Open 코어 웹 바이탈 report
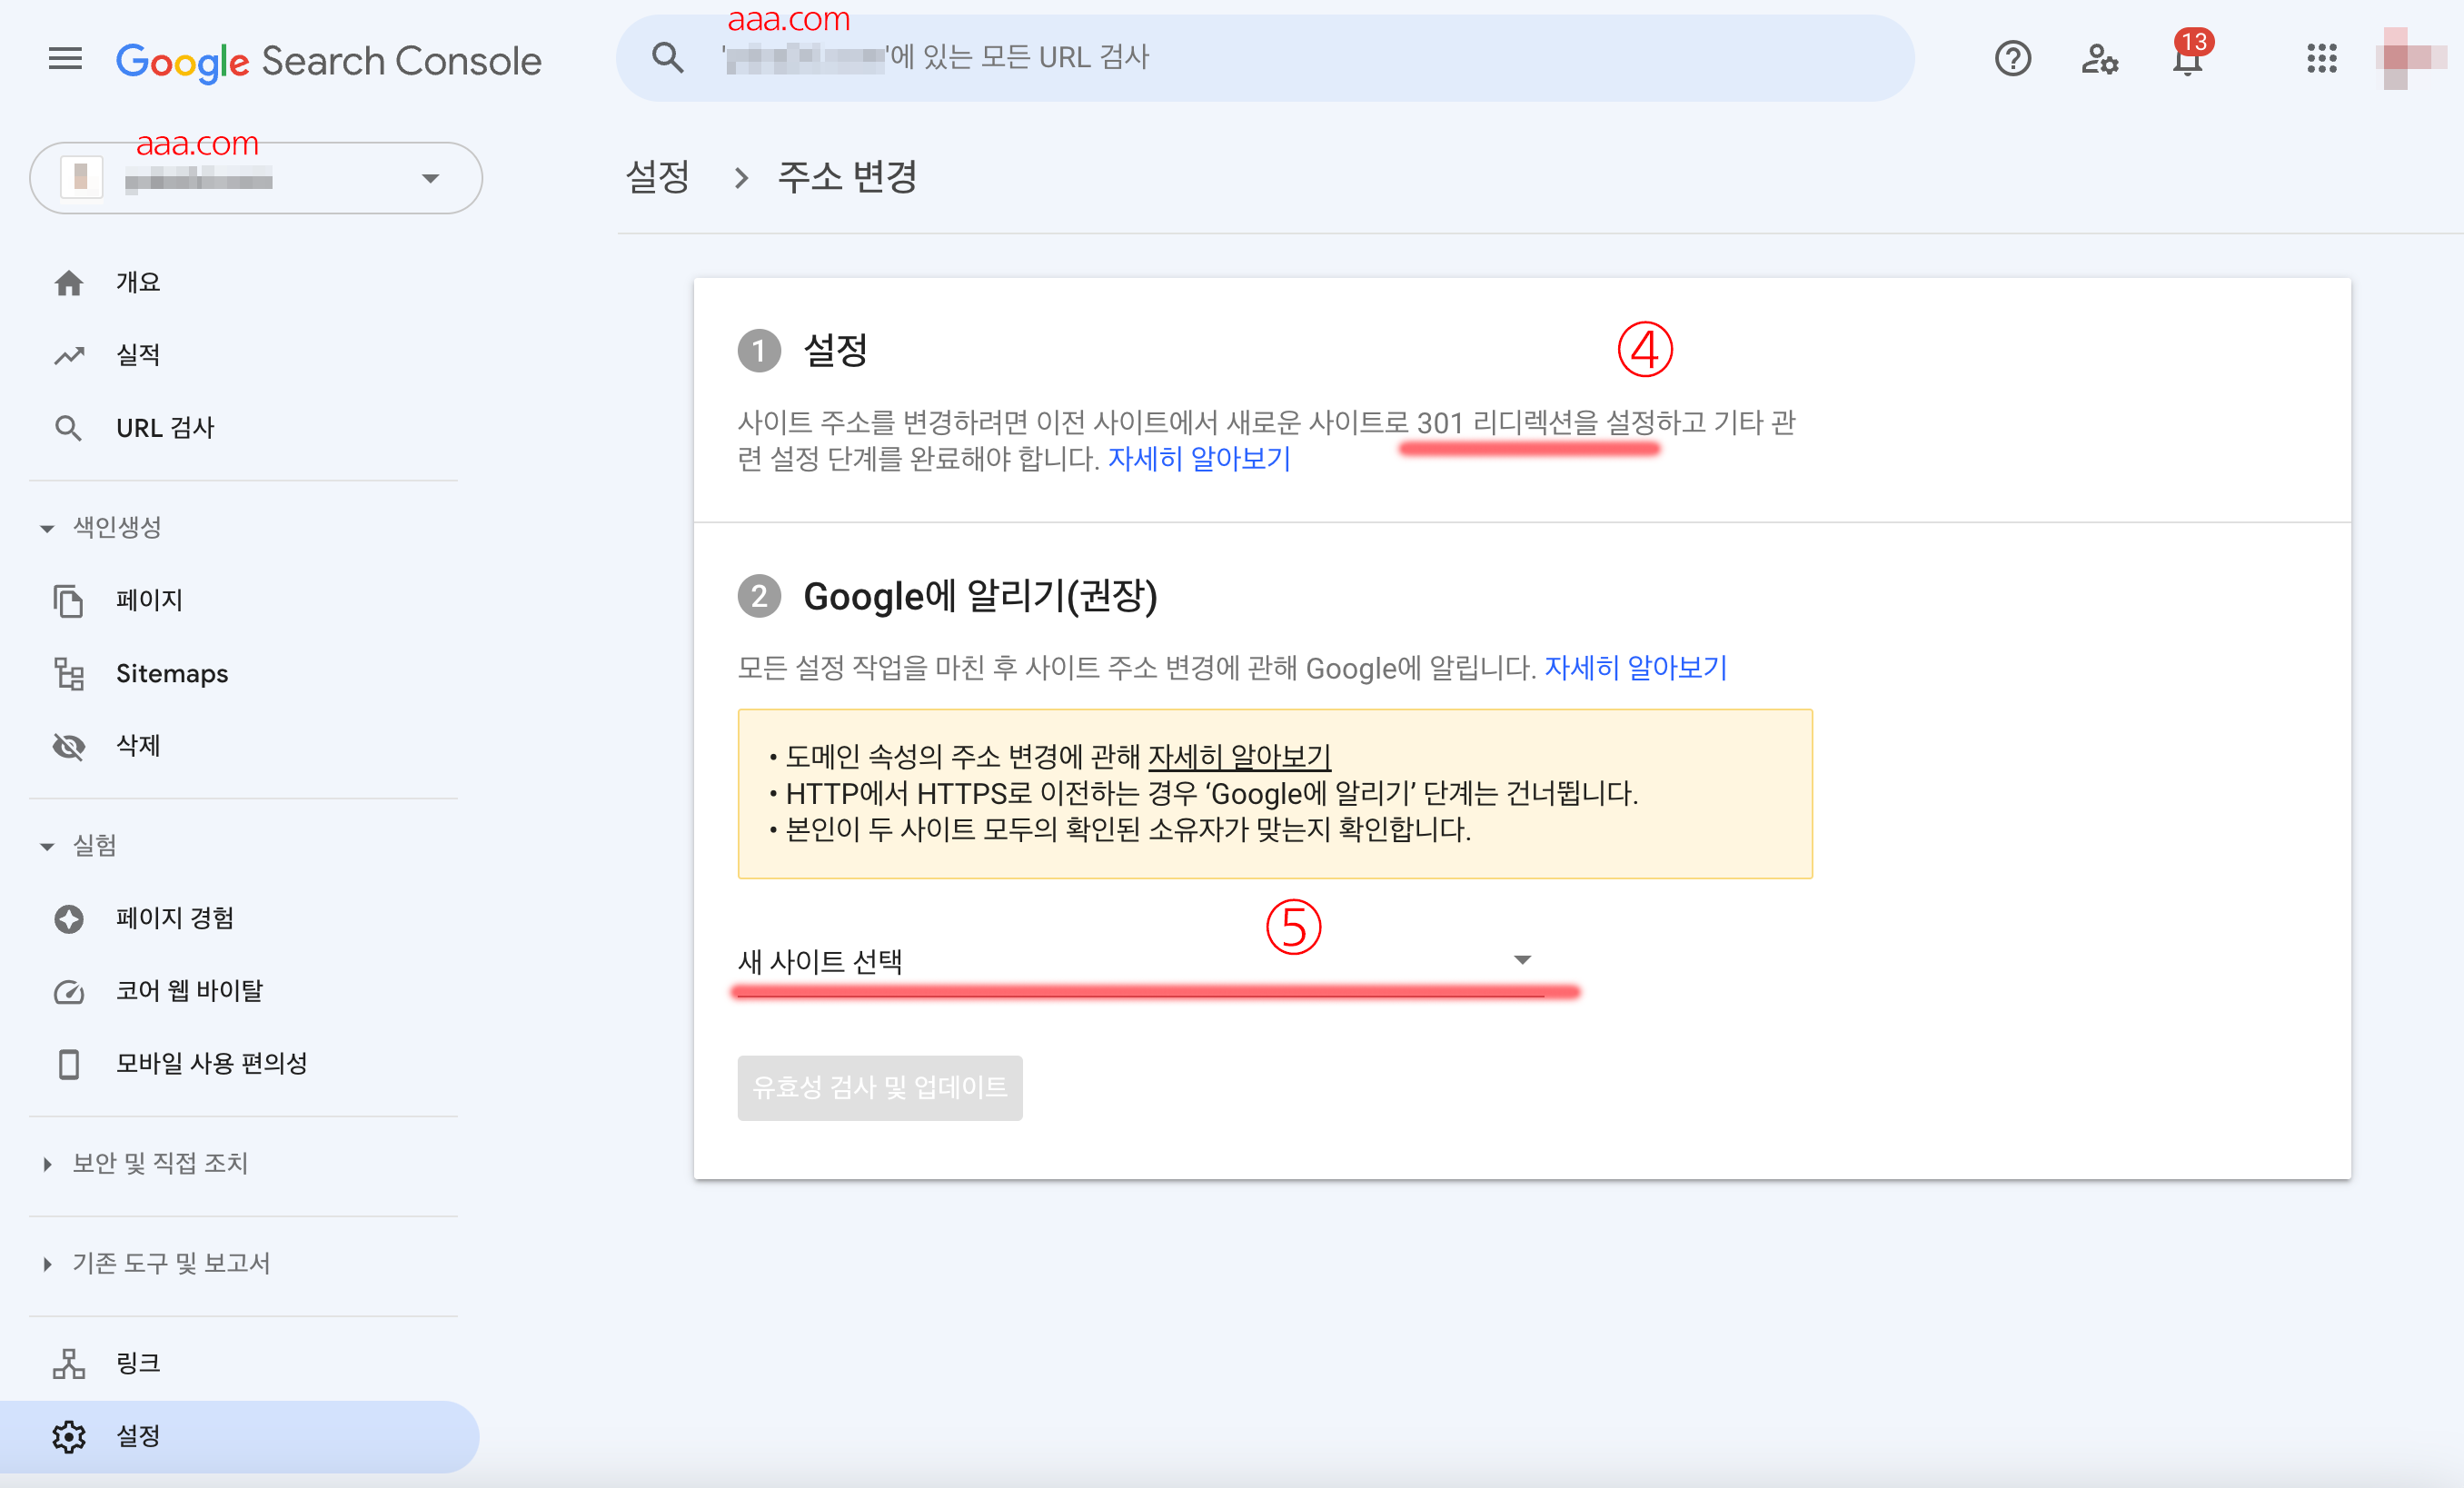The width and height of the screenshot is (2464, 1488). tap(189, 990)
